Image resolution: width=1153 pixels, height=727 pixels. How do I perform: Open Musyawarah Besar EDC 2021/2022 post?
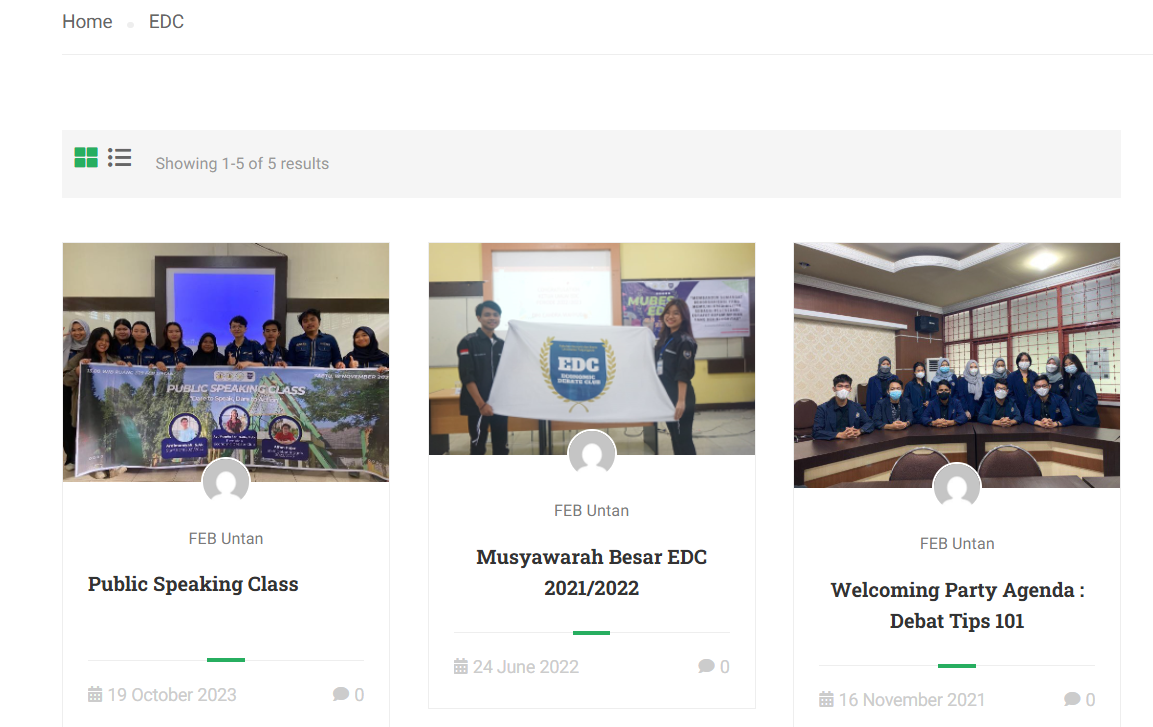pos(592,573)
